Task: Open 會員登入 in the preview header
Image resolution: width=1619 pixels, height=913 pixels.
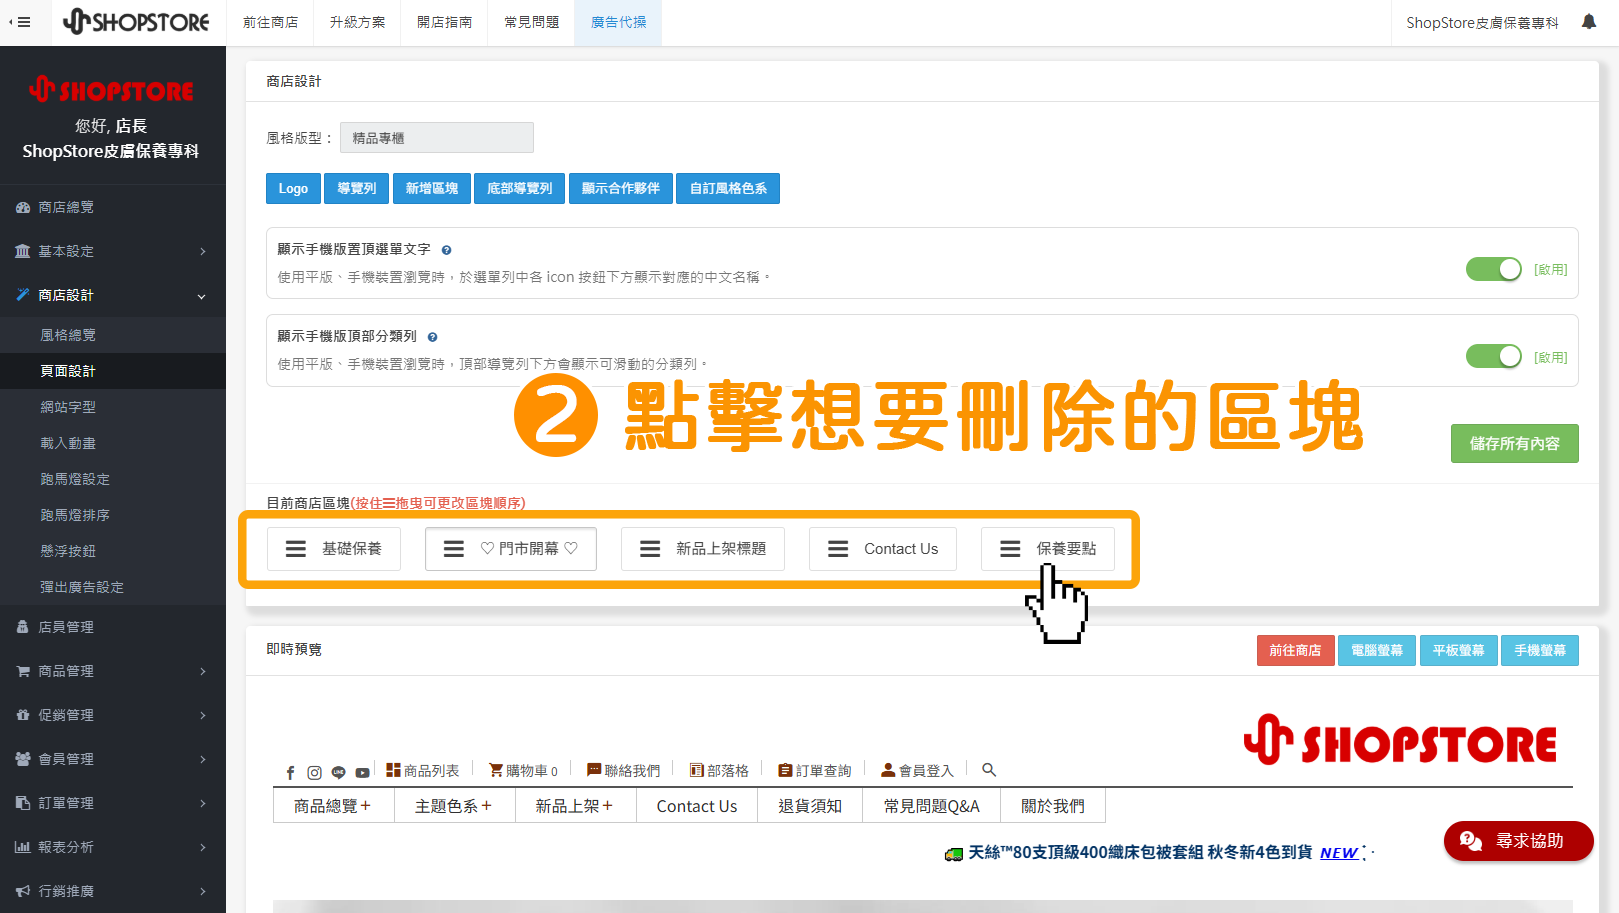Action: click(x=917, y=770)
